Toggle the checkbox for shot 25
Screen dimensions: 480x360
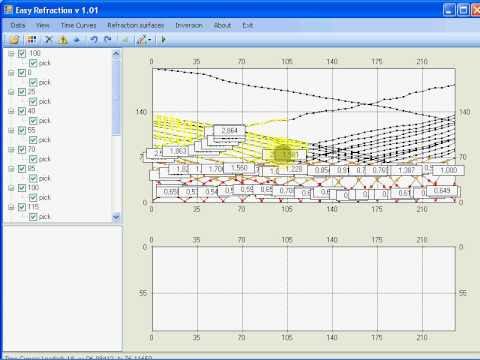[x=22, y=92]
